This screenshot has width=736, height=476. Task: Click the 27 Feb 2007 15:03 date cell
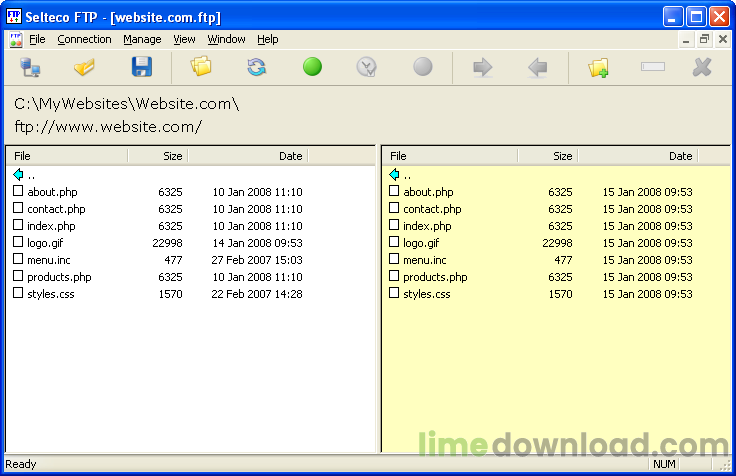click(x=257, y=260)
